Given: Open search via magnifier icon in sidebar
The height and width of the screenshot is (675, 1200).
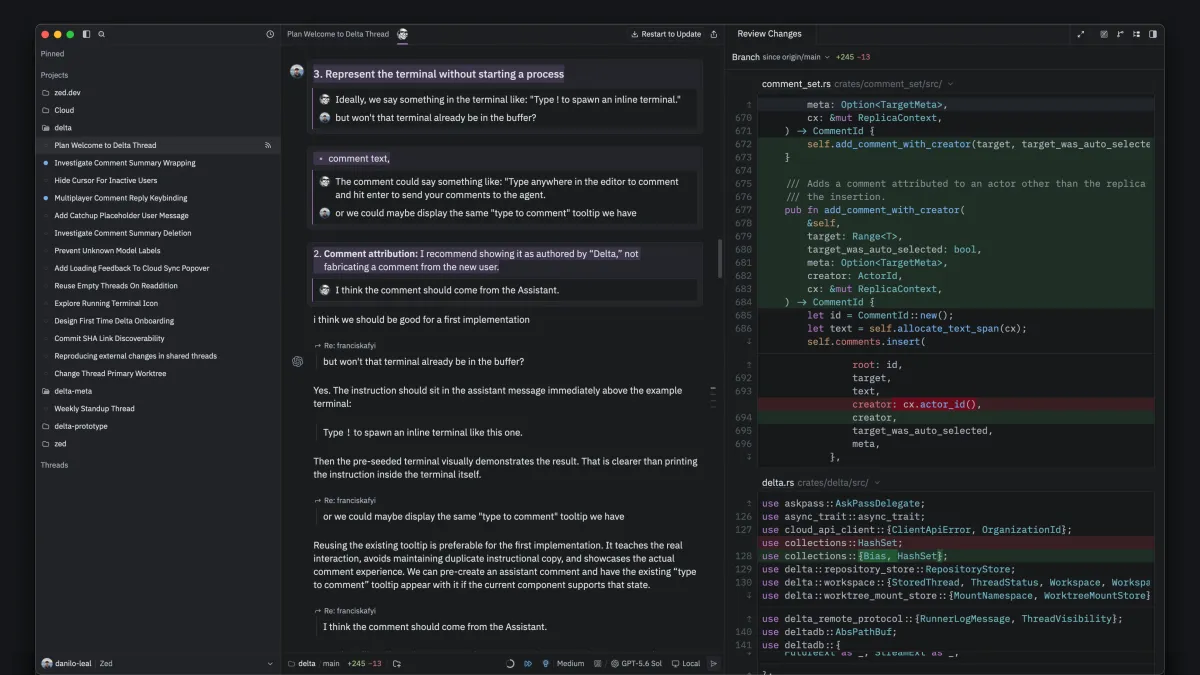Looking at the screenshot, I should [102, 34].
